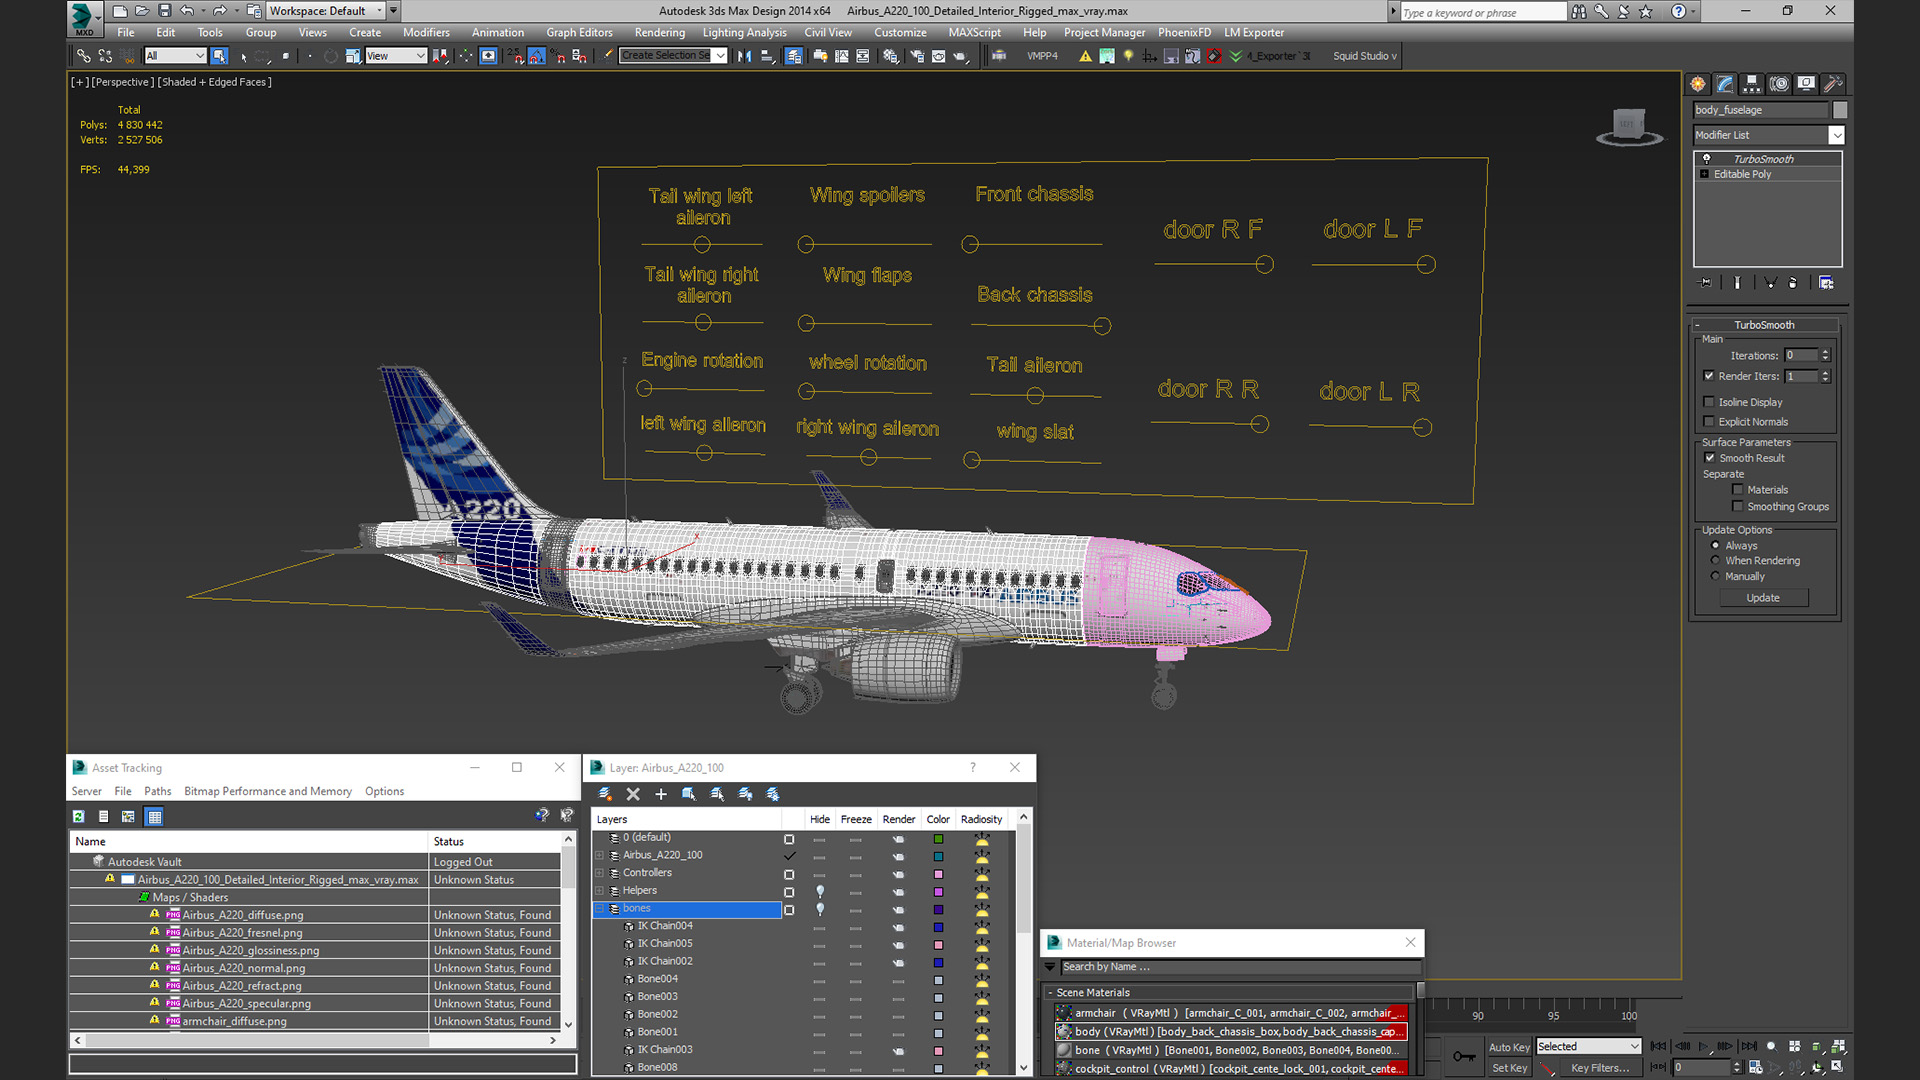
Task: Open the Modifier List dropdown
Action: pos(1836,135)
